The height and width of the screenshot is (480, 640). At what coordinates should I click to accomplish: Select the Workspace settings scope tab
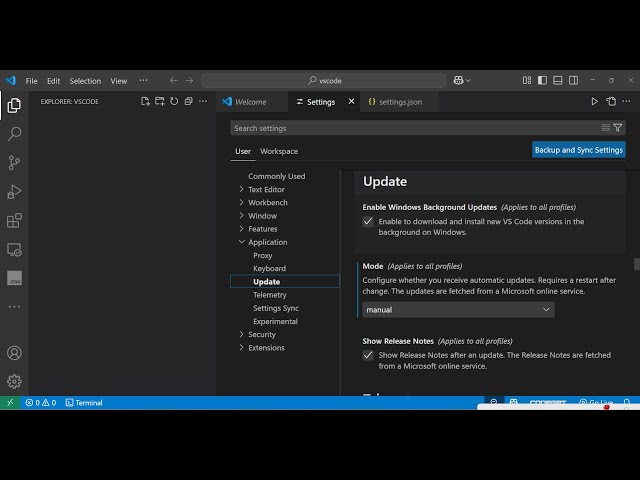point(279,151)
